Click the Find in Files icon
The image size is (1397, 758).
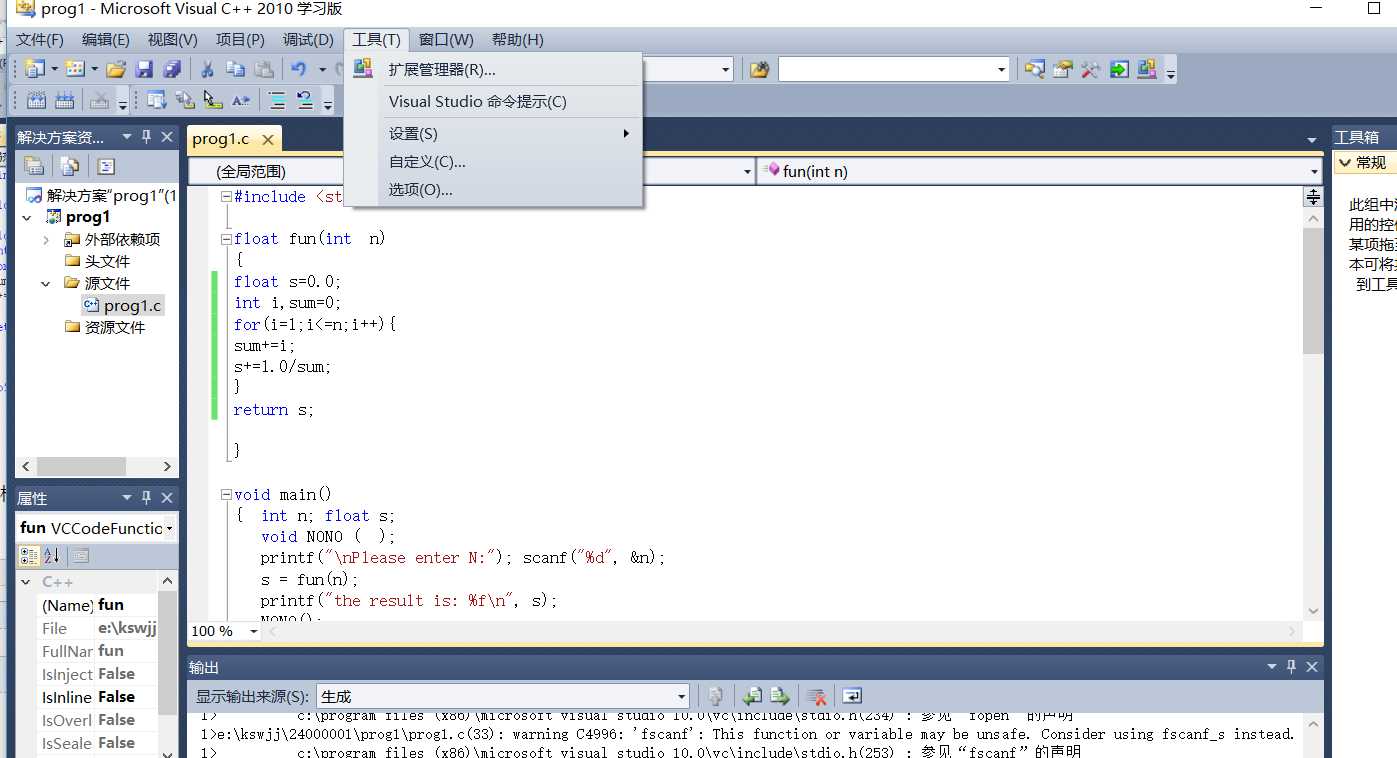760,69
